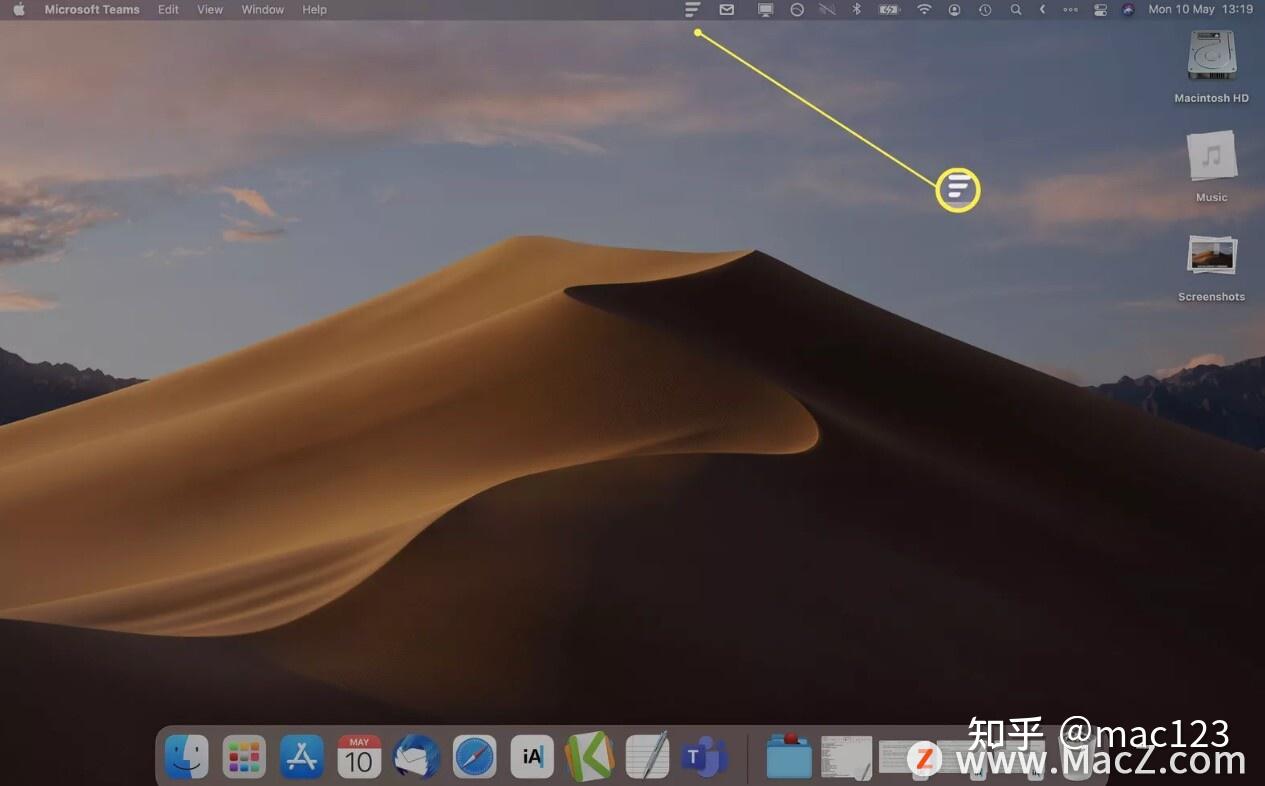Open Launchpad from the Dock
Screen dimensions: 1265x786
click(x=243, y=757)
